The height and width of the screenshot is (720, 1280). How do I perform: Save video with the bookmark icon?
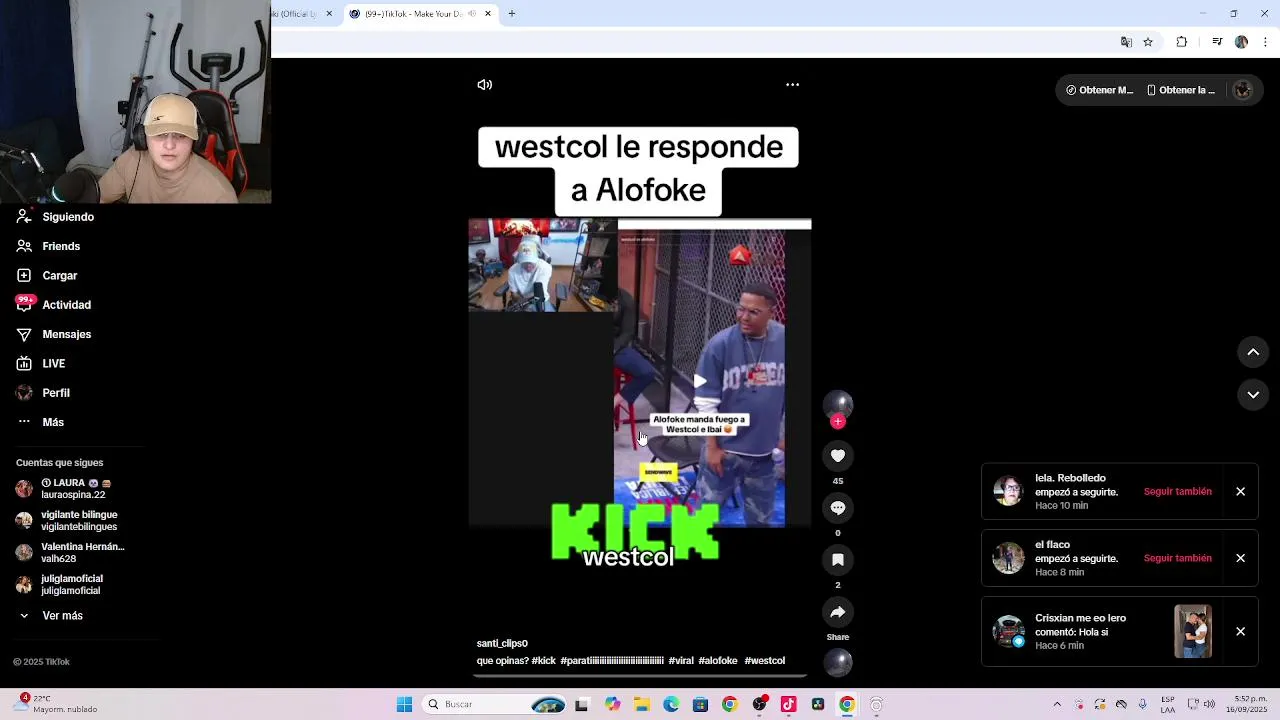[838, 560]
